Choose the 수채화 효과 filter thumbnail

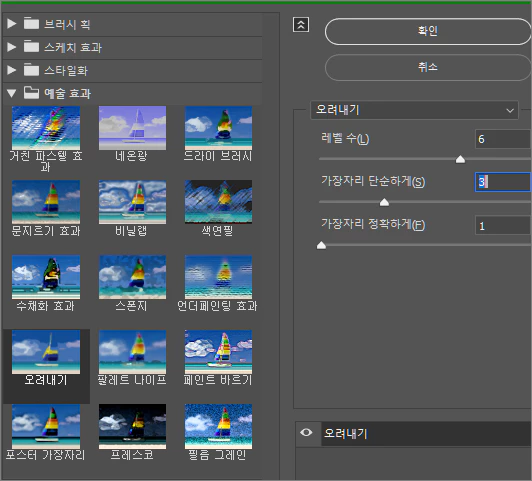pos(46,277)
